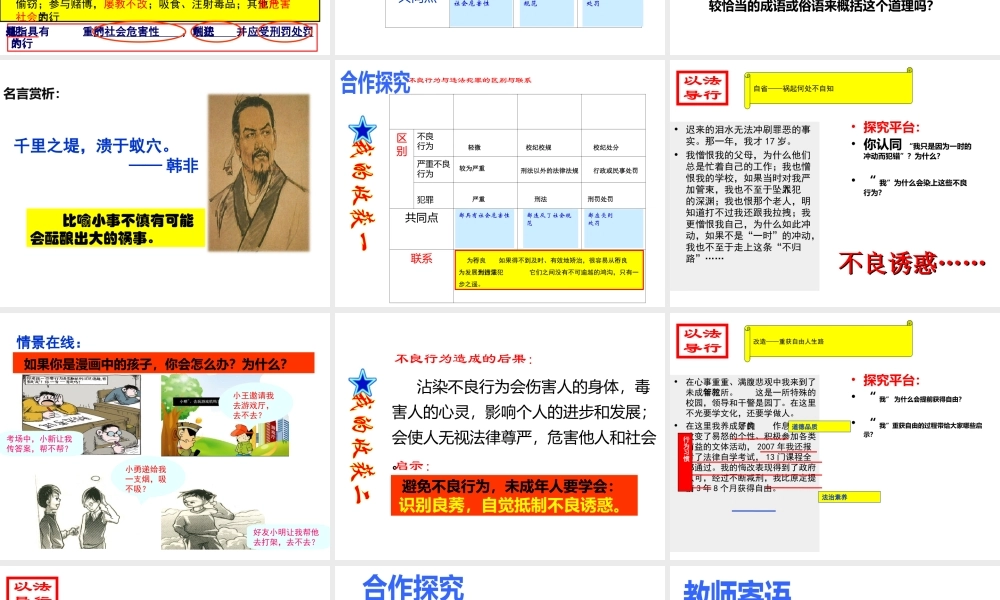Image resolution: width=1000 pixels, height=600 pixels.
Task: Click the quote 千里之堤，溃于蚁穴。
Action: click(x=92, y=145)
